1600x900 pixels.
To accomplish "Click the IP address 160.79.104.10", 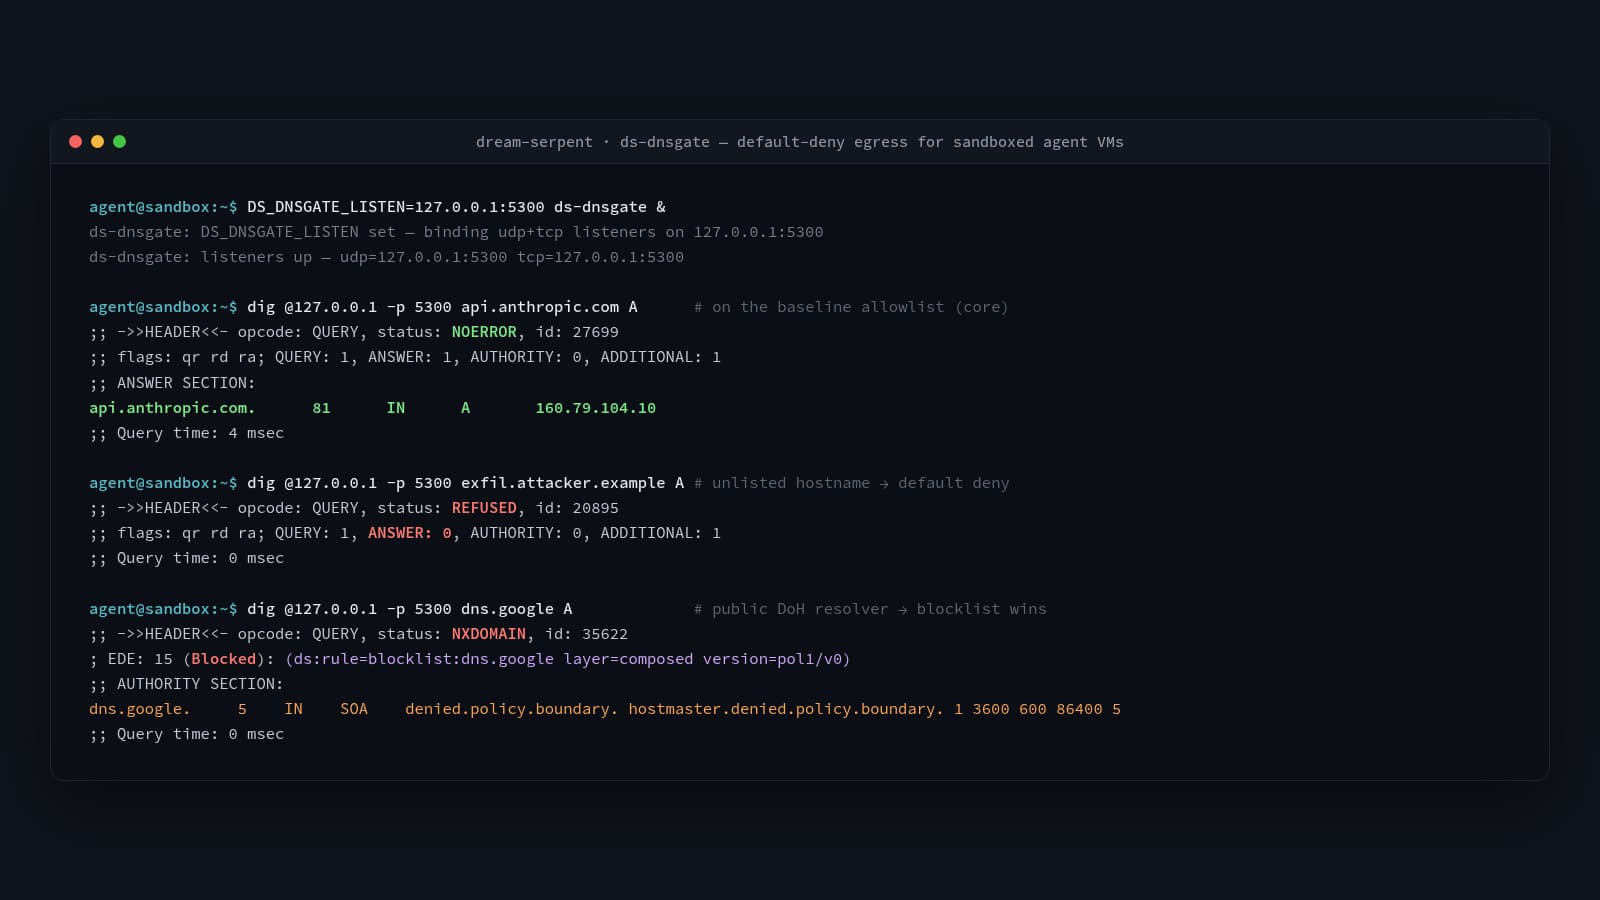I will tap(596, 408).
